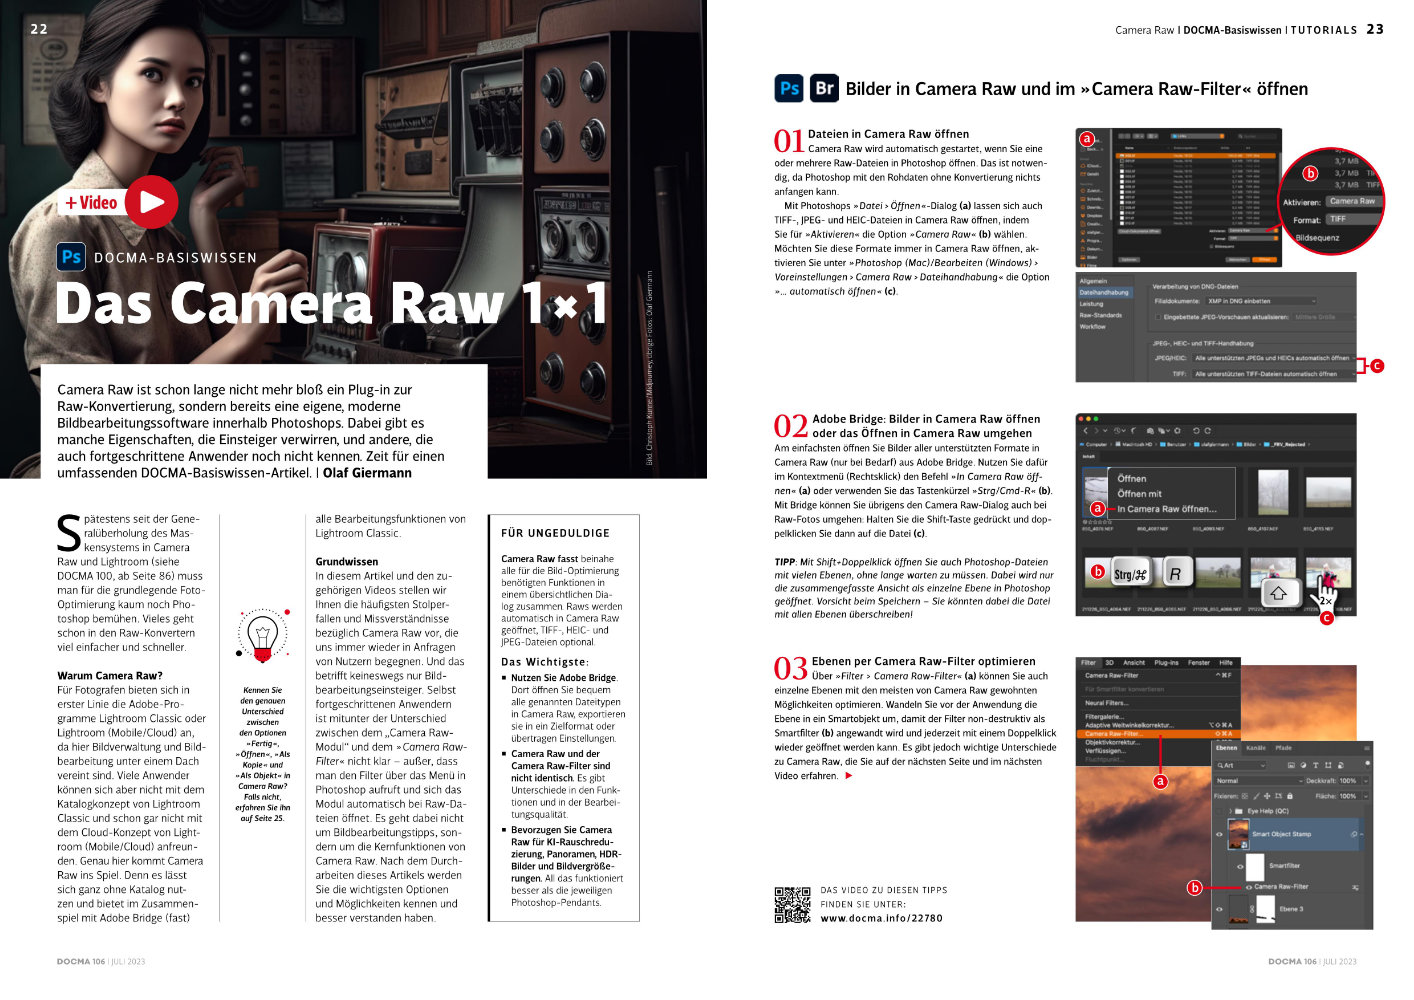The width and height of the screenshot is (1414, 1000).
Task: Filter layers by type layers T icon
Action: pos(1315,765)
